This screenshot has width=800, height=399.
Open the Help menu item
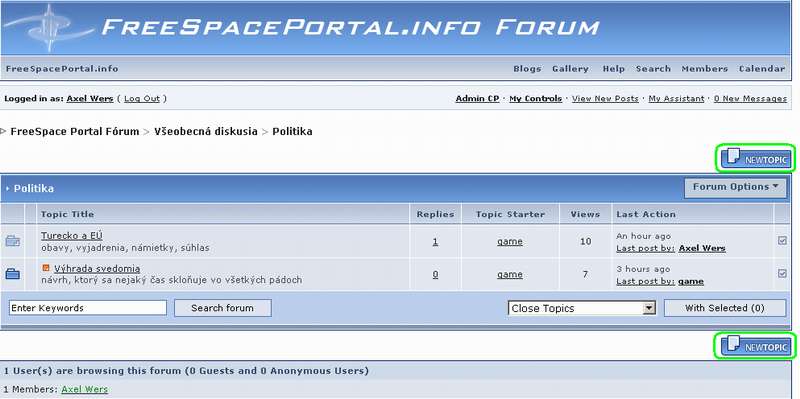pyautogui.click(x=613, y=69)
